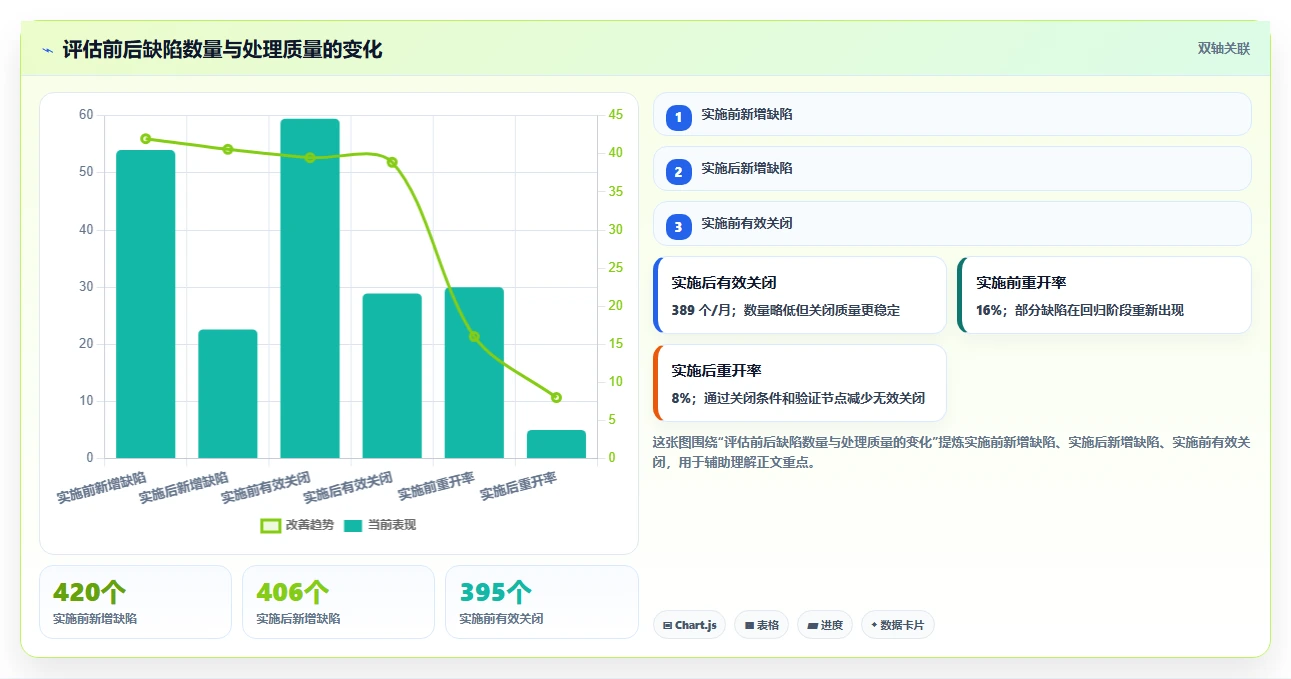
Task: Select the 实施后新增缺陷 list item
Action: pos(952,168)
